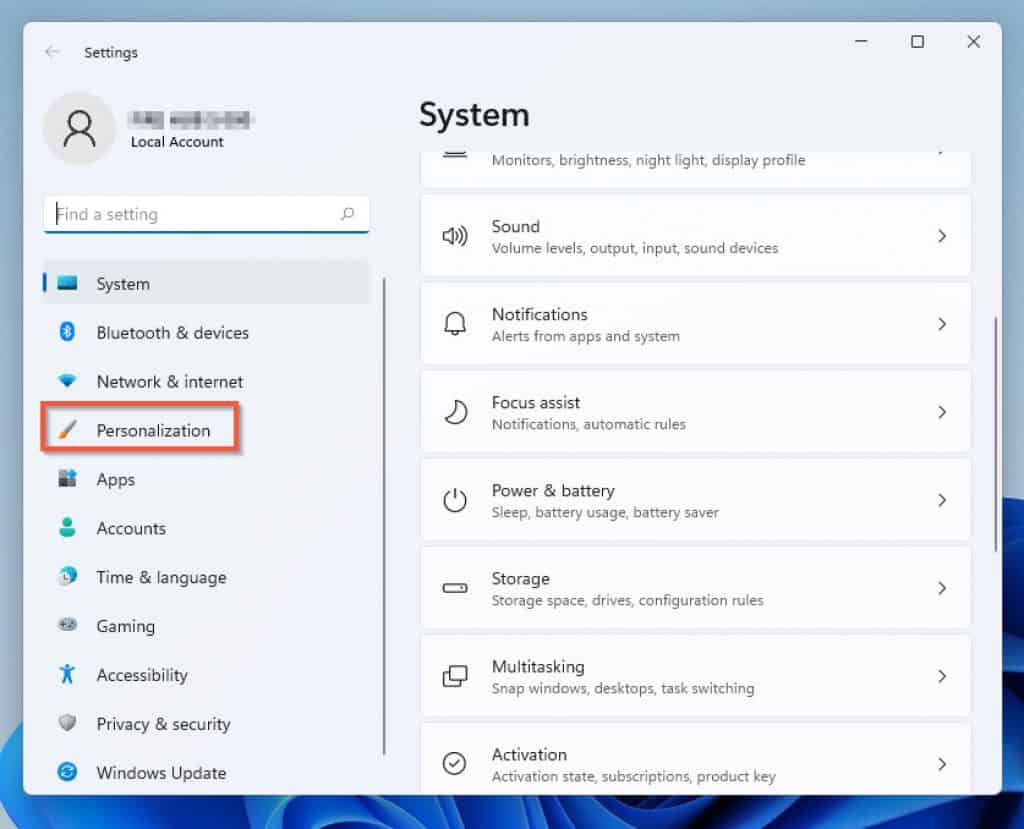1024x829 pixels.
Task: Click 'Storage space, drives, configuration rules' text
Action: tap(627, 600)
